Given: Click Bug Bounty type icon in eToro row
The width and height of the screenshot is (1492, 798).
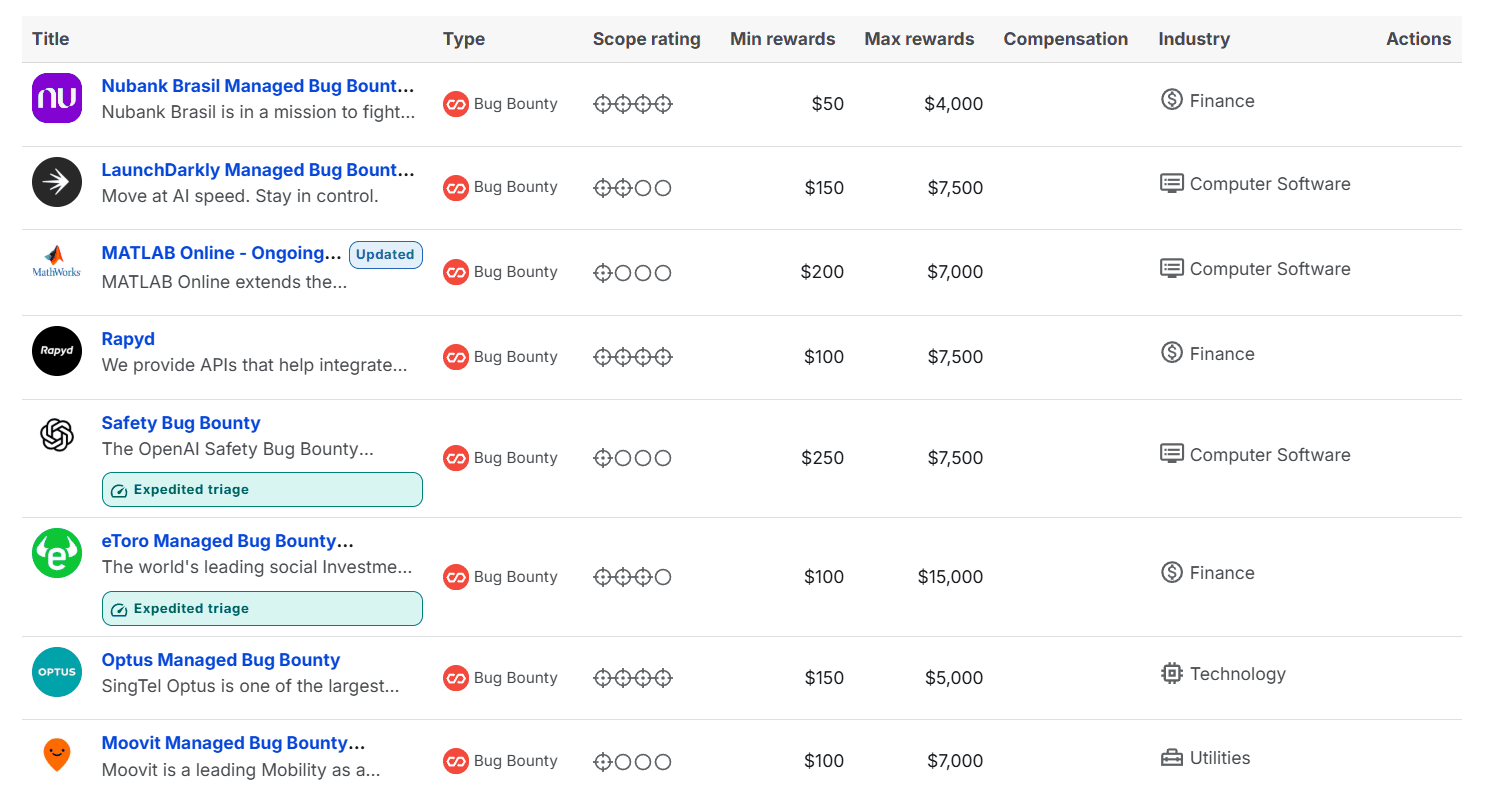Looking at the screenshot, I should pos(456,577).
